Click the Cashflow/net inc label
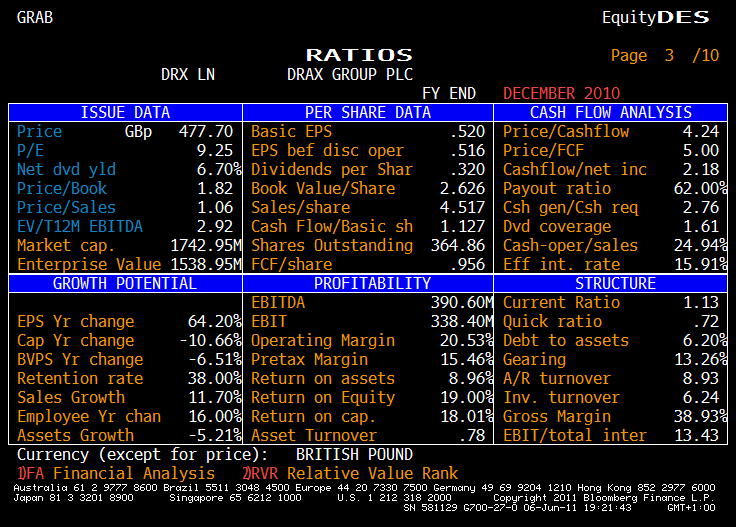Screen dimensions: 736x527 click(x=575, y=169)
